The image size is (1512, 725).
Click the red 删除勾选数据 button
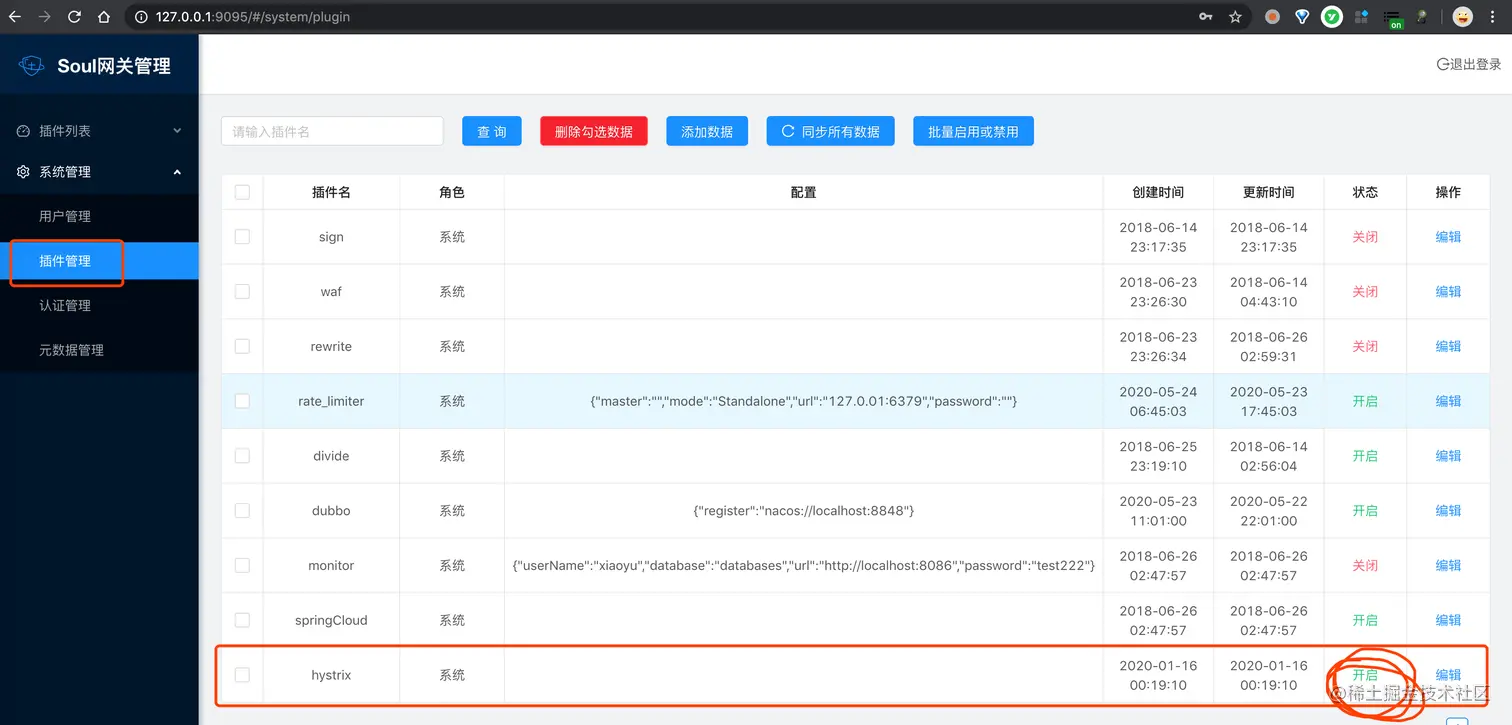coord(594,131)
